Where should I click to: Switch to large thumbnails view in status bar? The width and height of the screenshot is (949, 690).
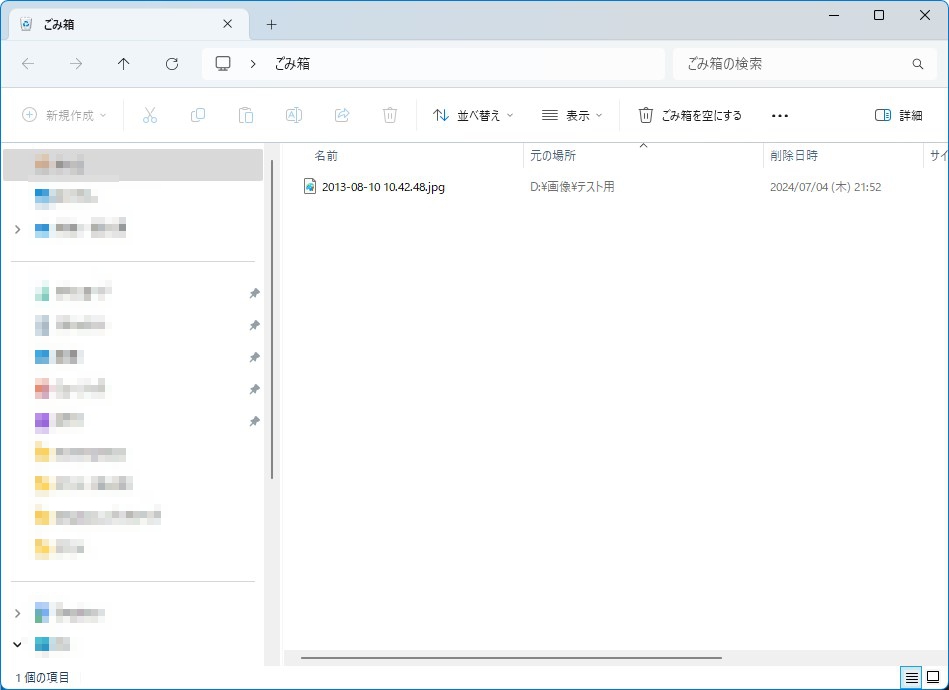click(933, 677)
